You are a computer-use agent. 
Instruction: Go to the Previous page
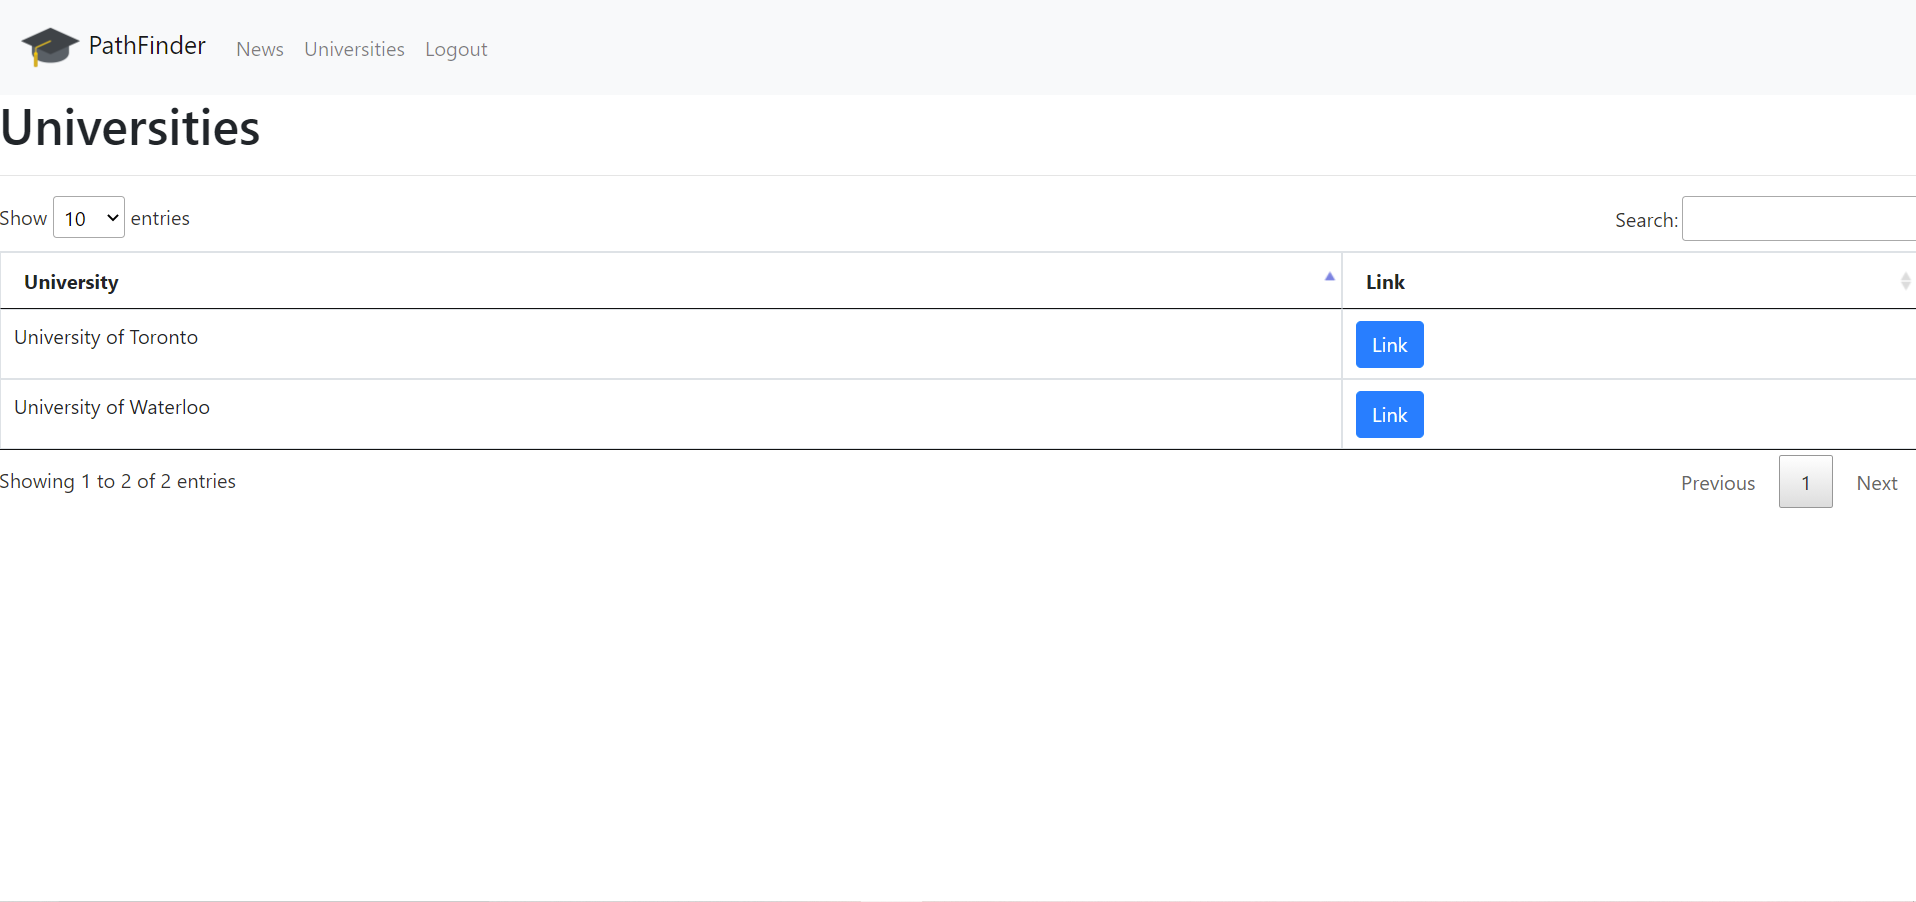click(x=1717, y=483)
